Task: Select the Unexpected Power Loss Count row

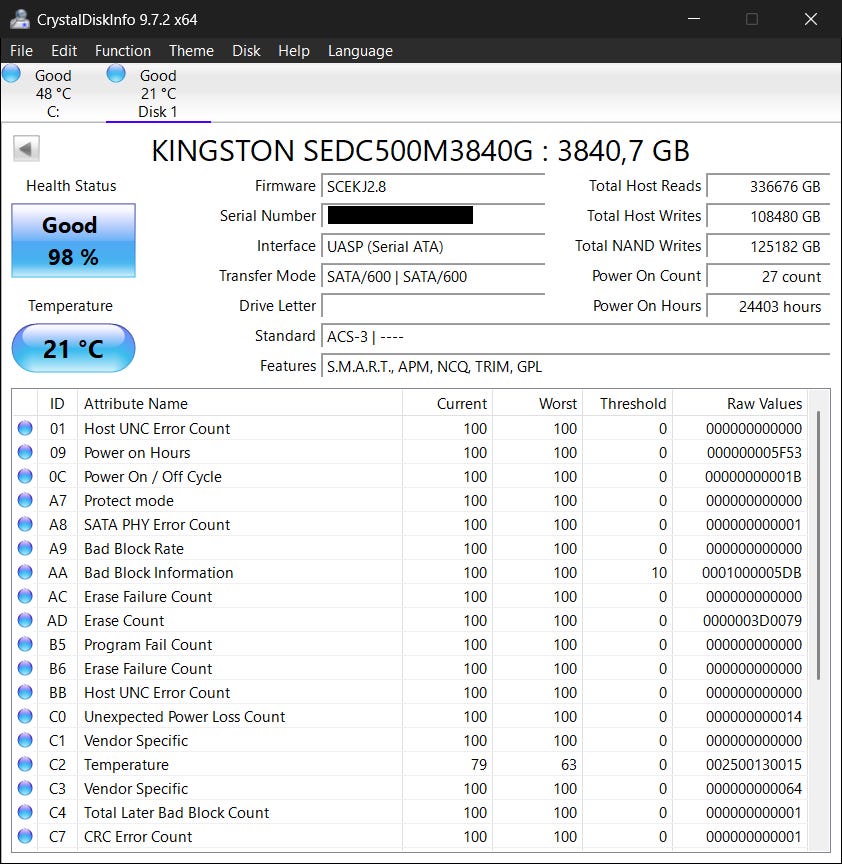Action: click(185, 717)
